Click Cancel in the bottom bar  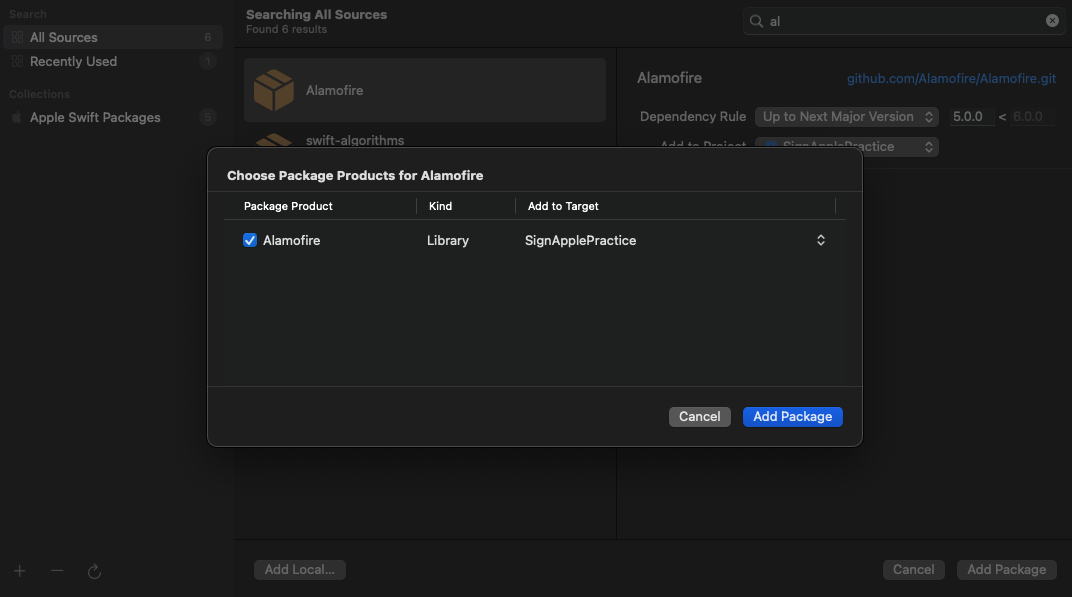[x=913, y=570]
